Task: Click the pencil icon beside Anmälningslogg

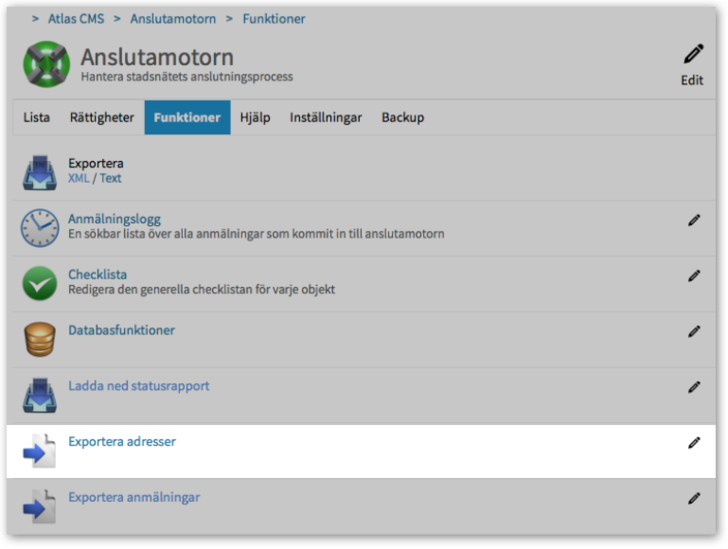Action: [694, 220]
